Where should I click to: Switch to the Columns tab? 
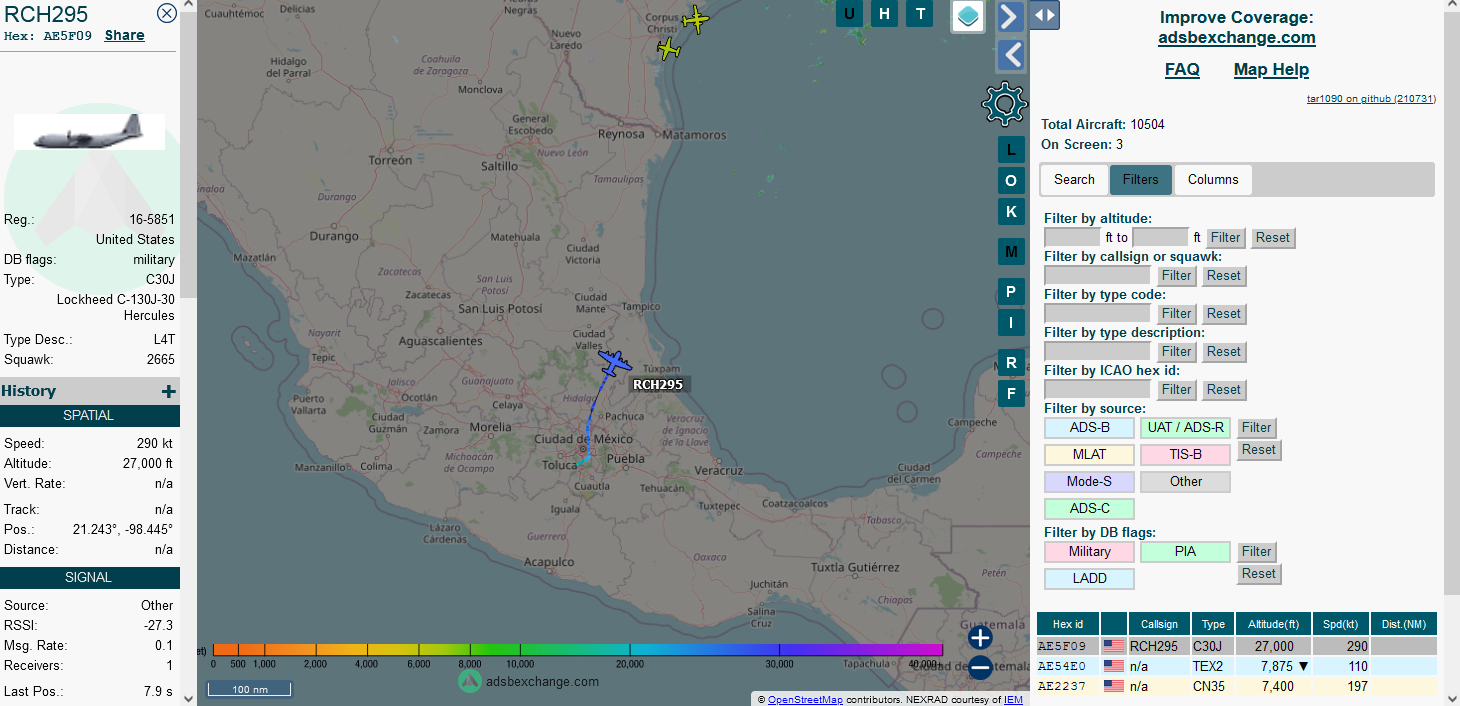[x=1213, y=180]
